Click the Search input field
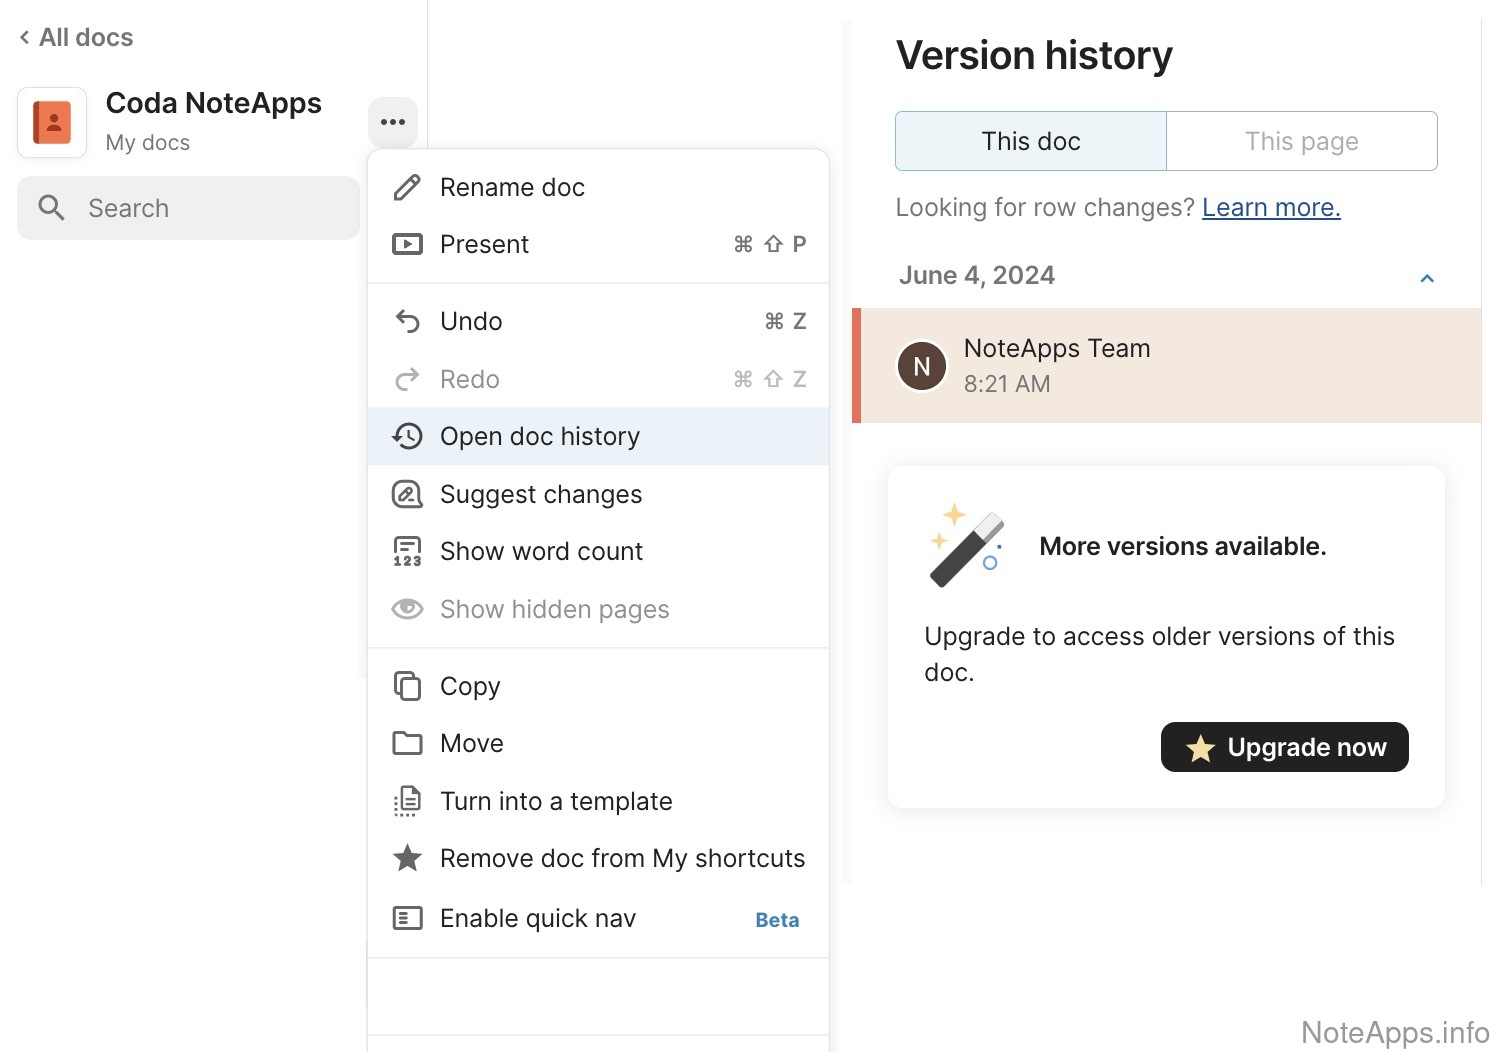 click(x=188, y=208)
